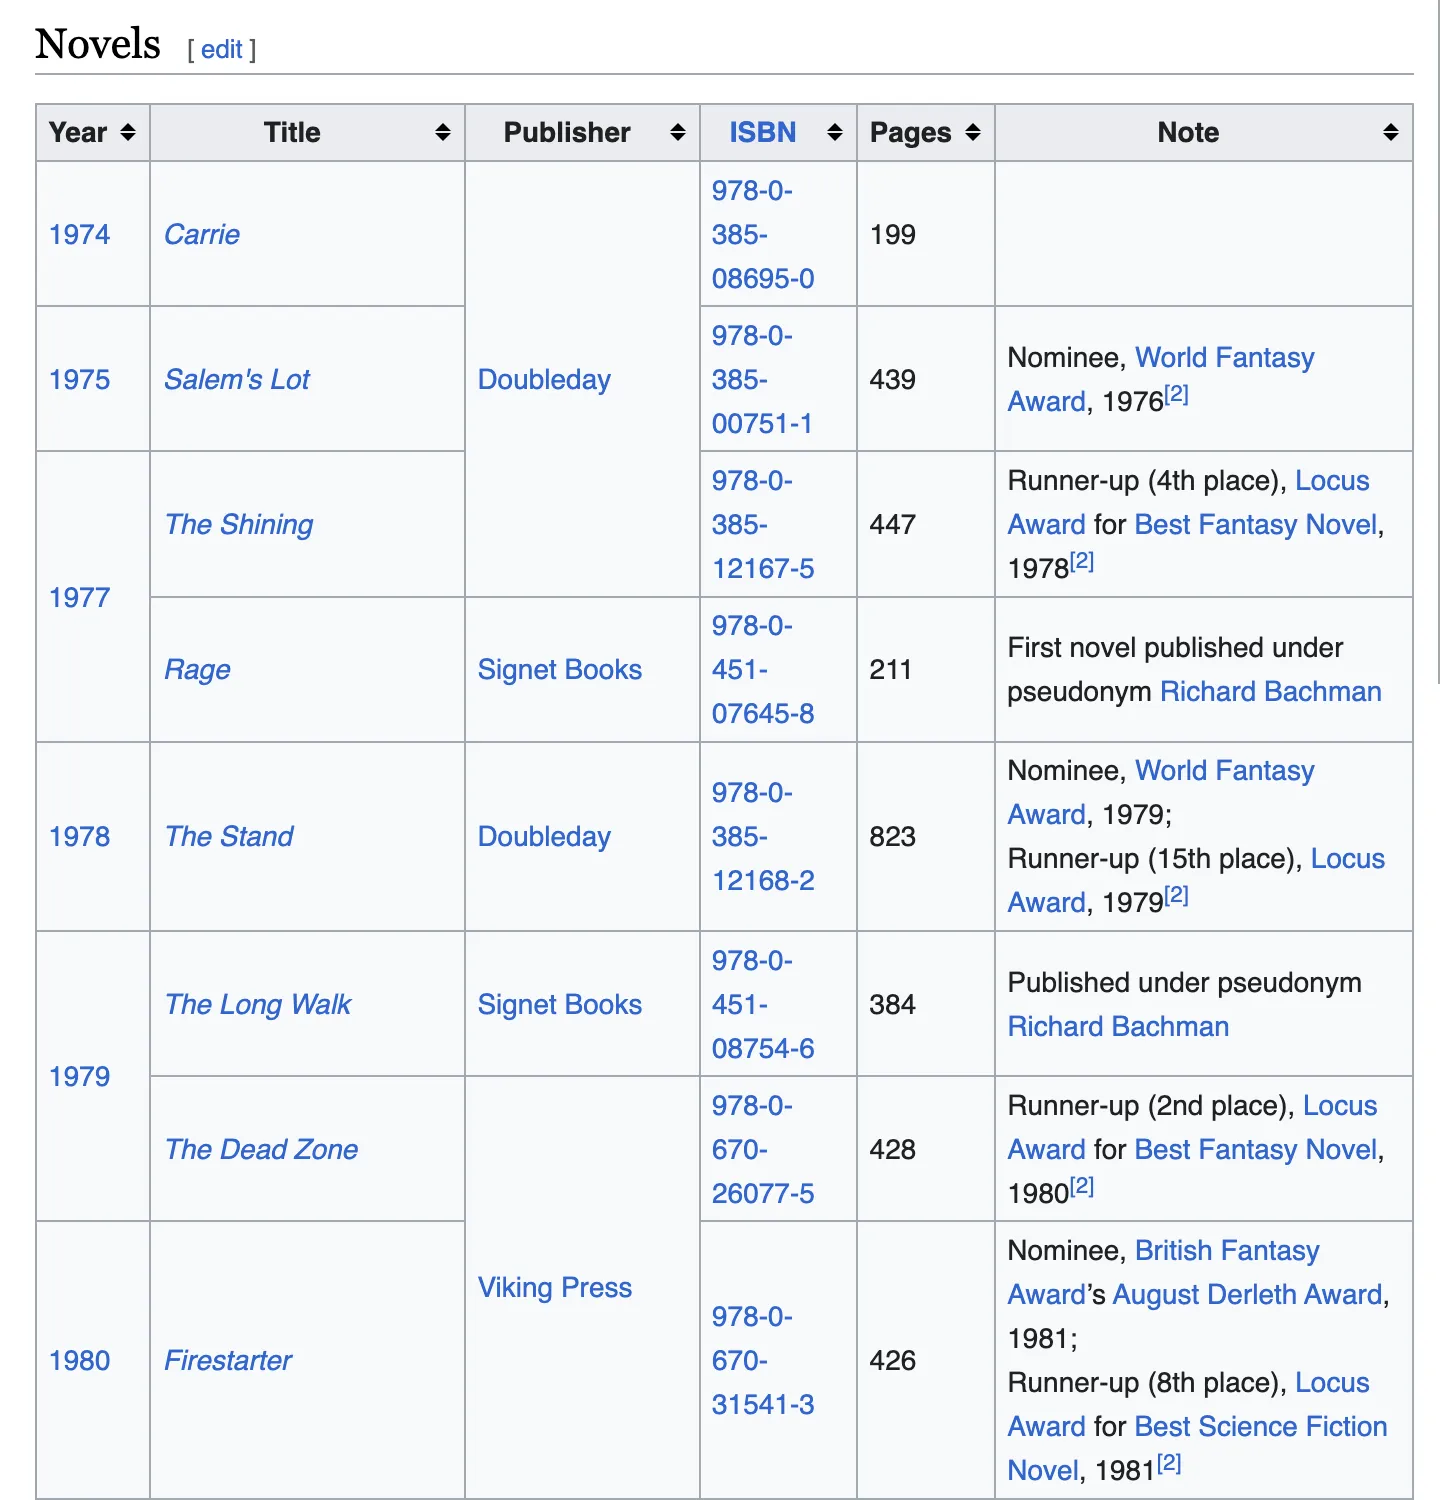Open citation [2] after 1981

click(1169, 1463)
